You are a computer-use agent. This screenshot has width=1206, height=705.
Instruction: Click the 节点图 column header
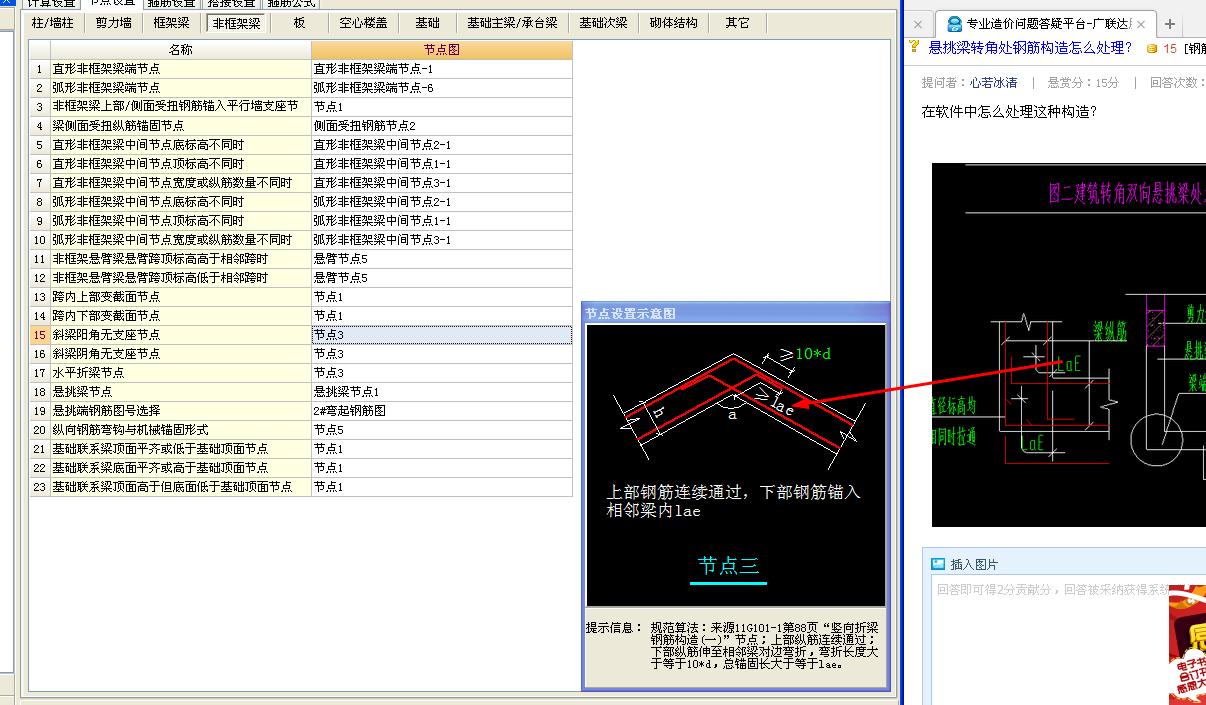(442, 50)
